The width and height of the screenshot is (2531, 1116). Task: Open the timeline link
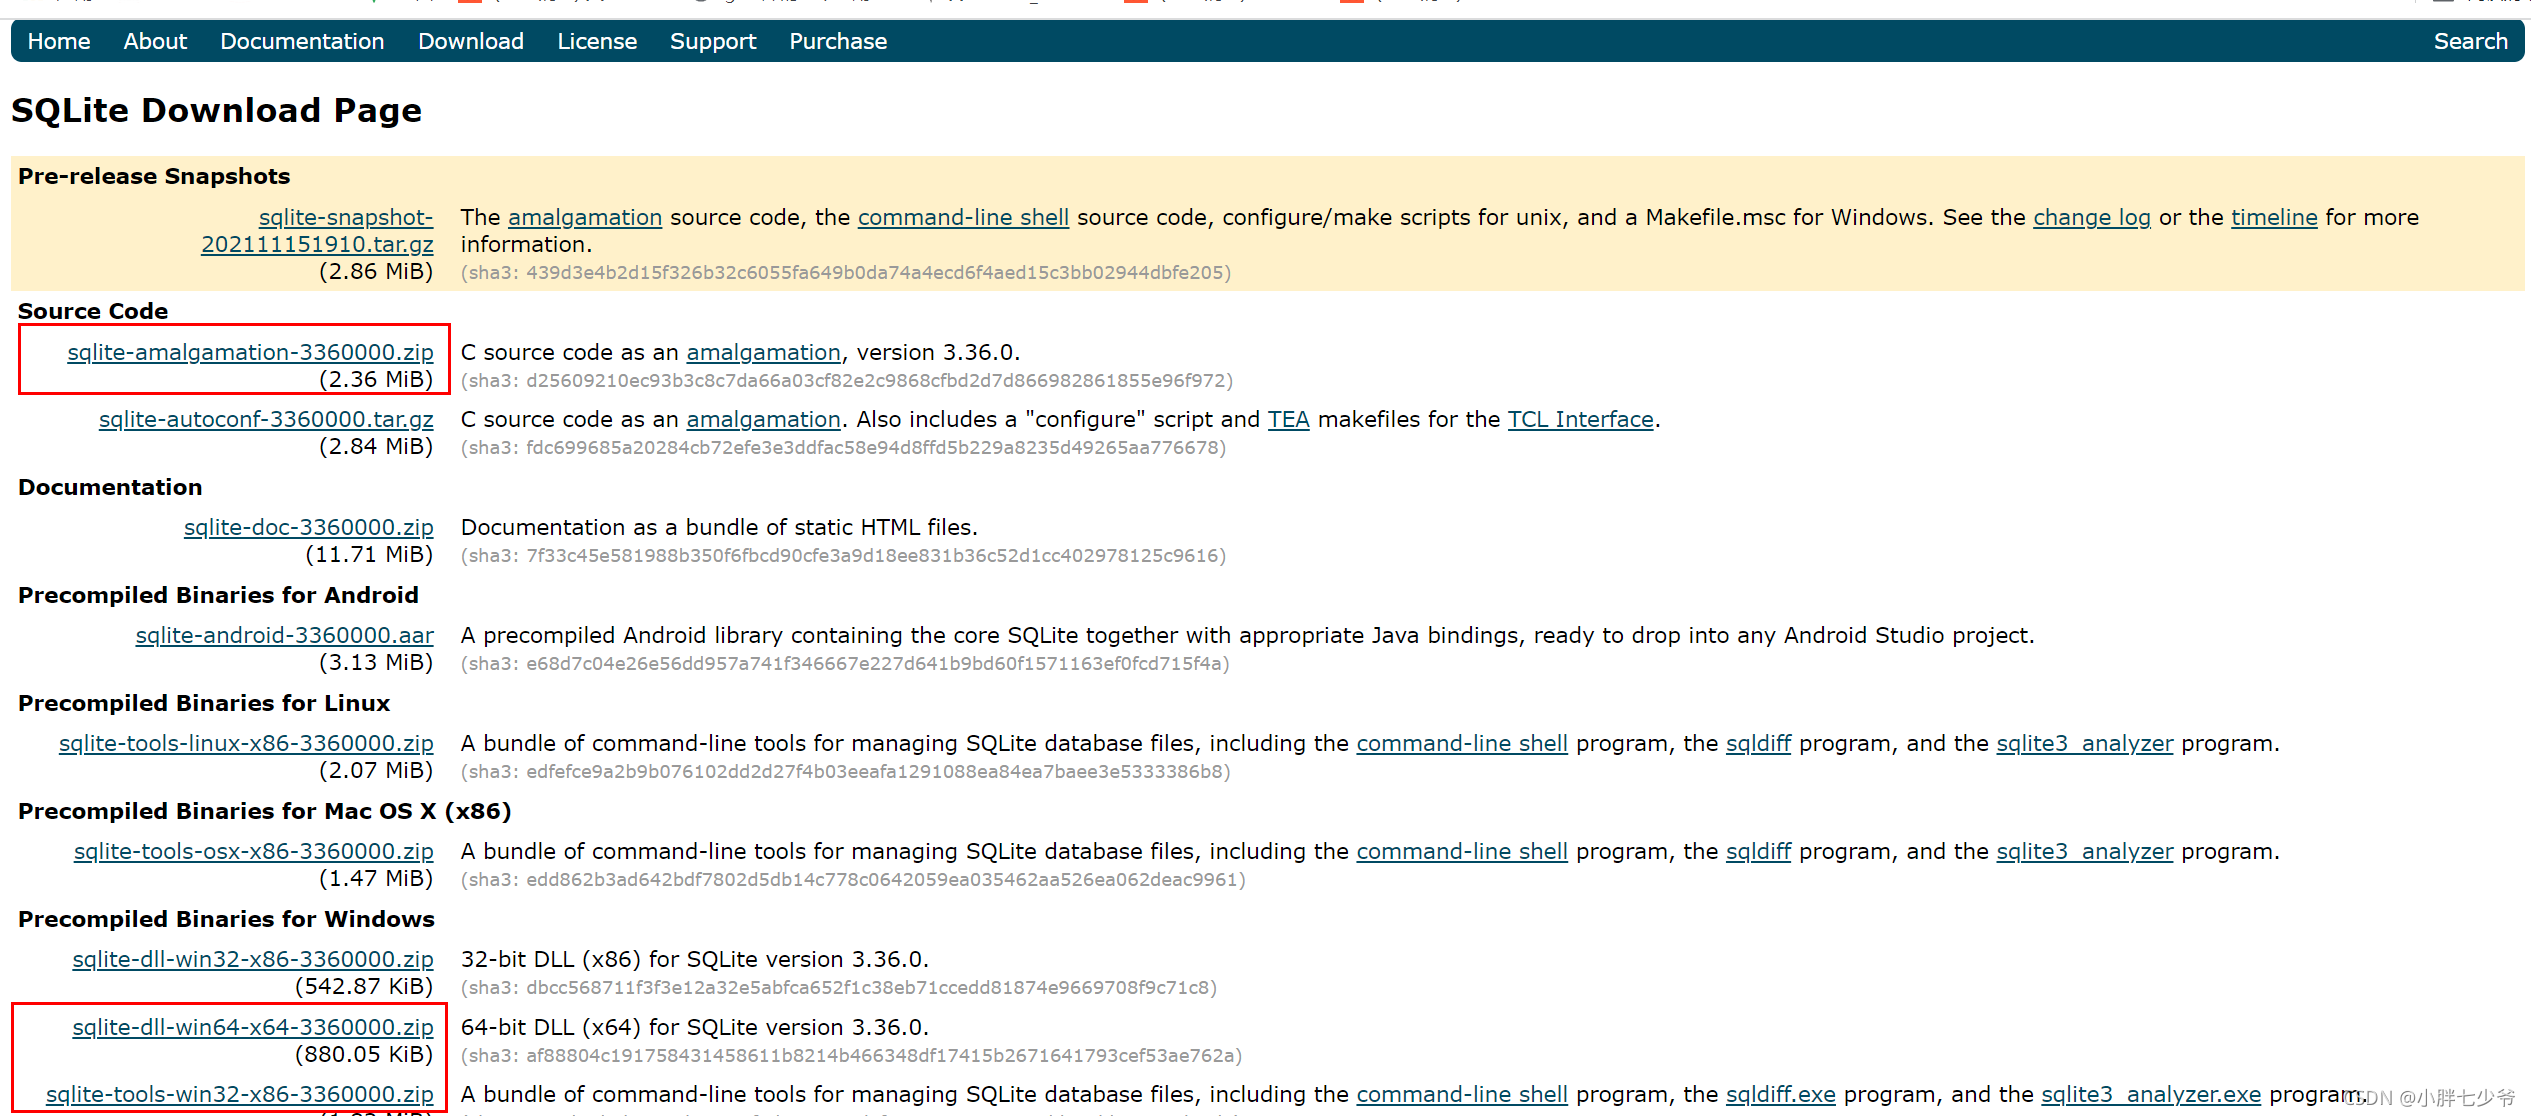pos(2273,217)
